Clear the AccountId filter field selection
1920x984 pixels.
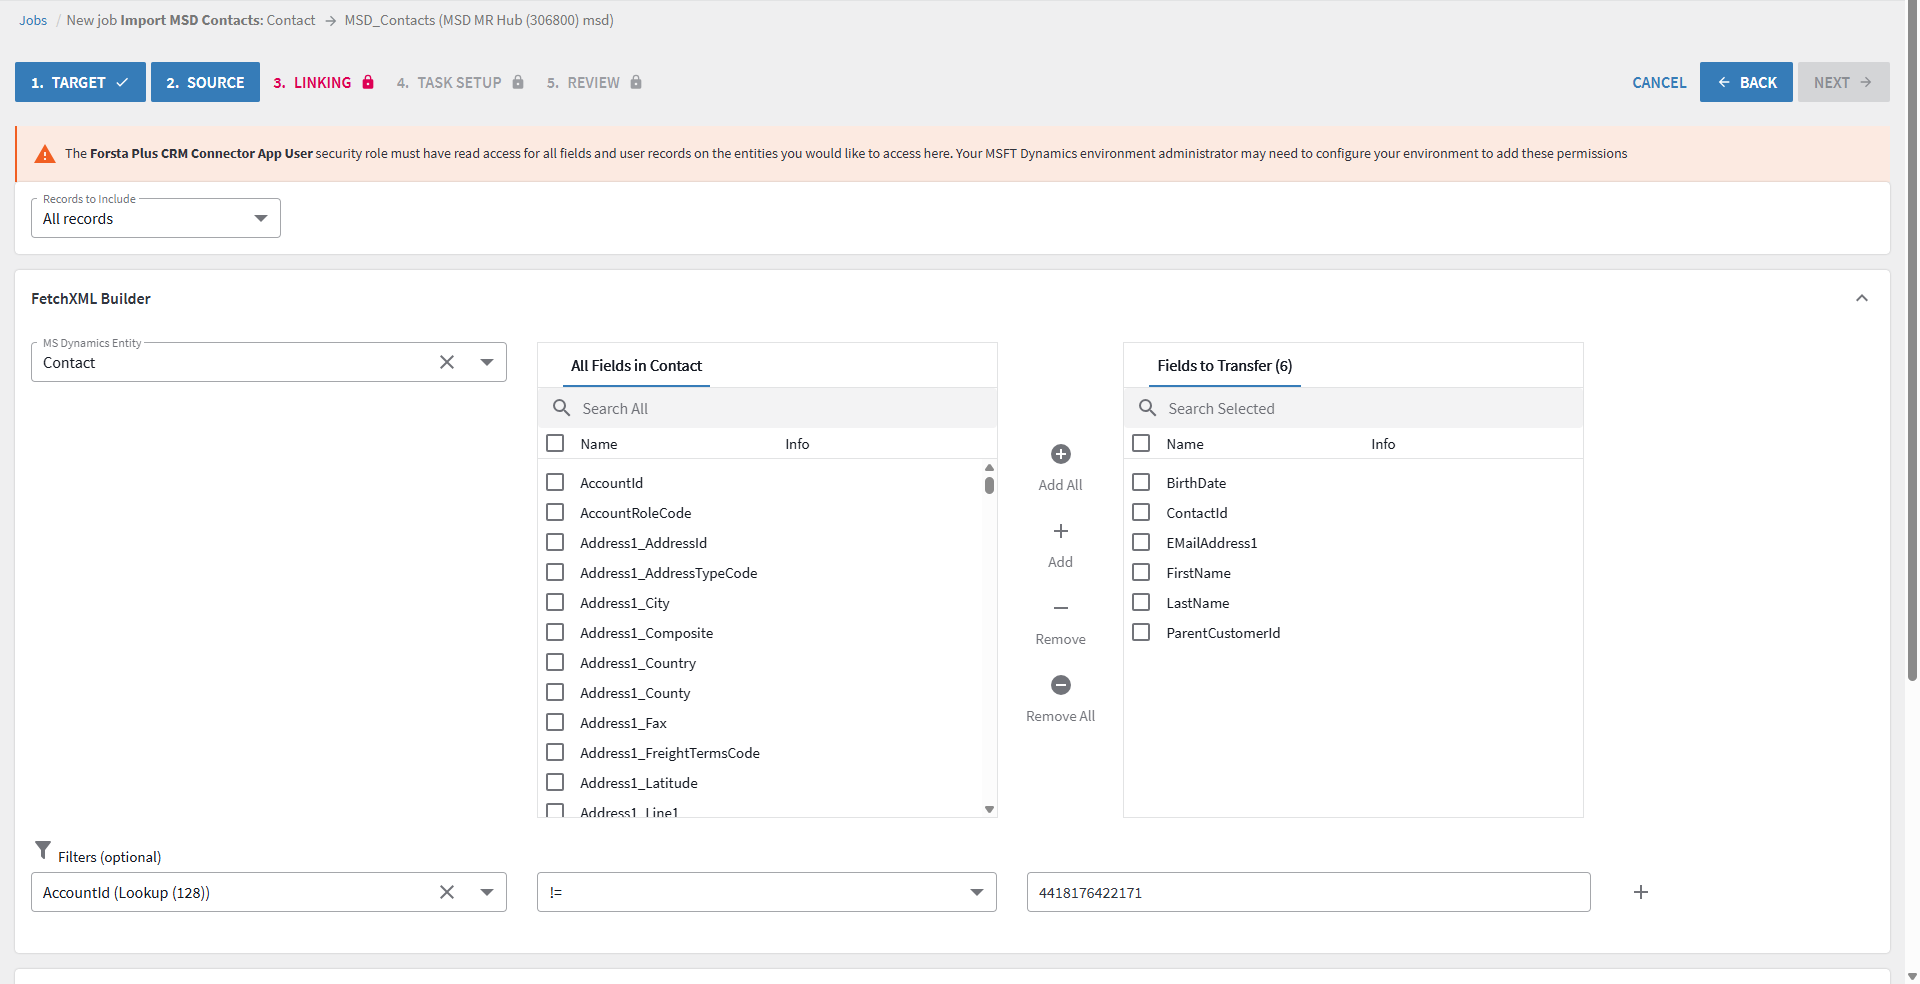pyautogui.click(x=447, y=892)
